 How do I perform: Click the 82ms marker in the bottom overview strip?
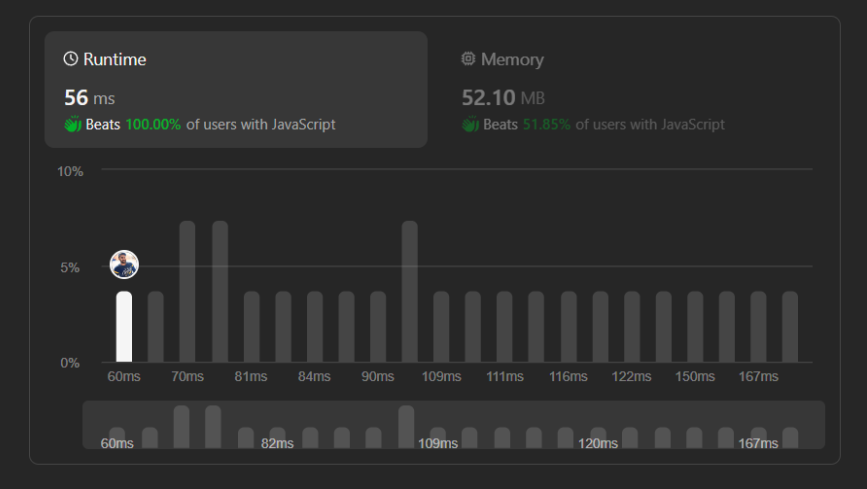[277, 443]
